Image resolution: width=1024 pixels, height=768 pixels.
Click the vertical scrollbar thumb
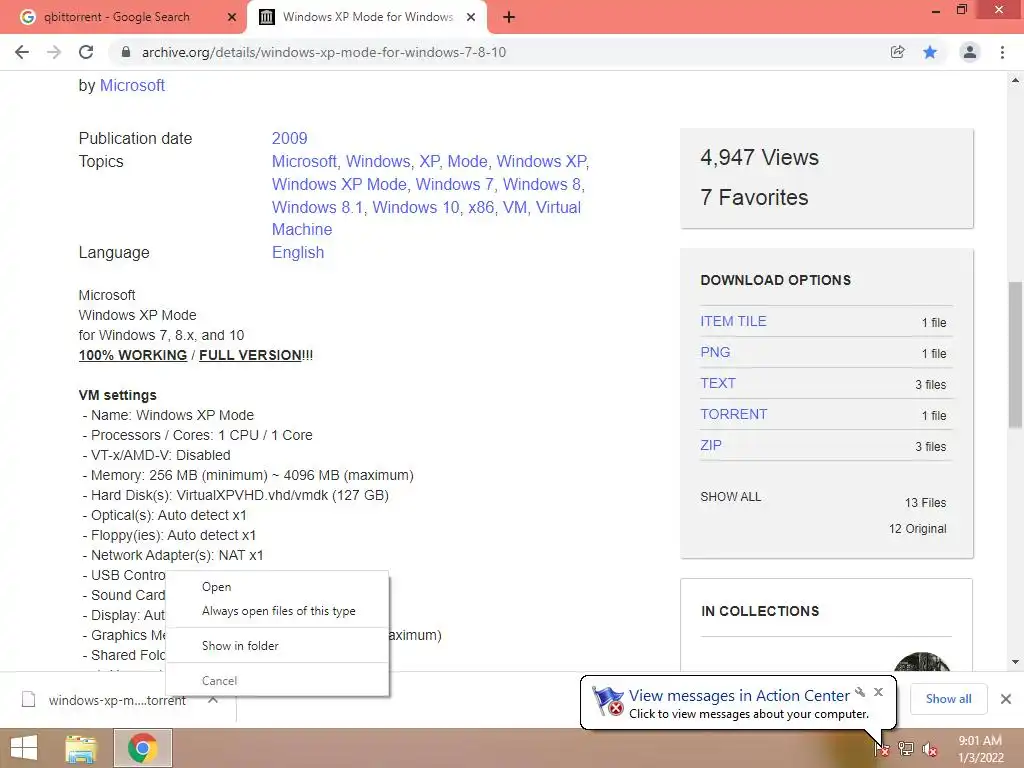pyautogui.click(x=1015, y=355)
